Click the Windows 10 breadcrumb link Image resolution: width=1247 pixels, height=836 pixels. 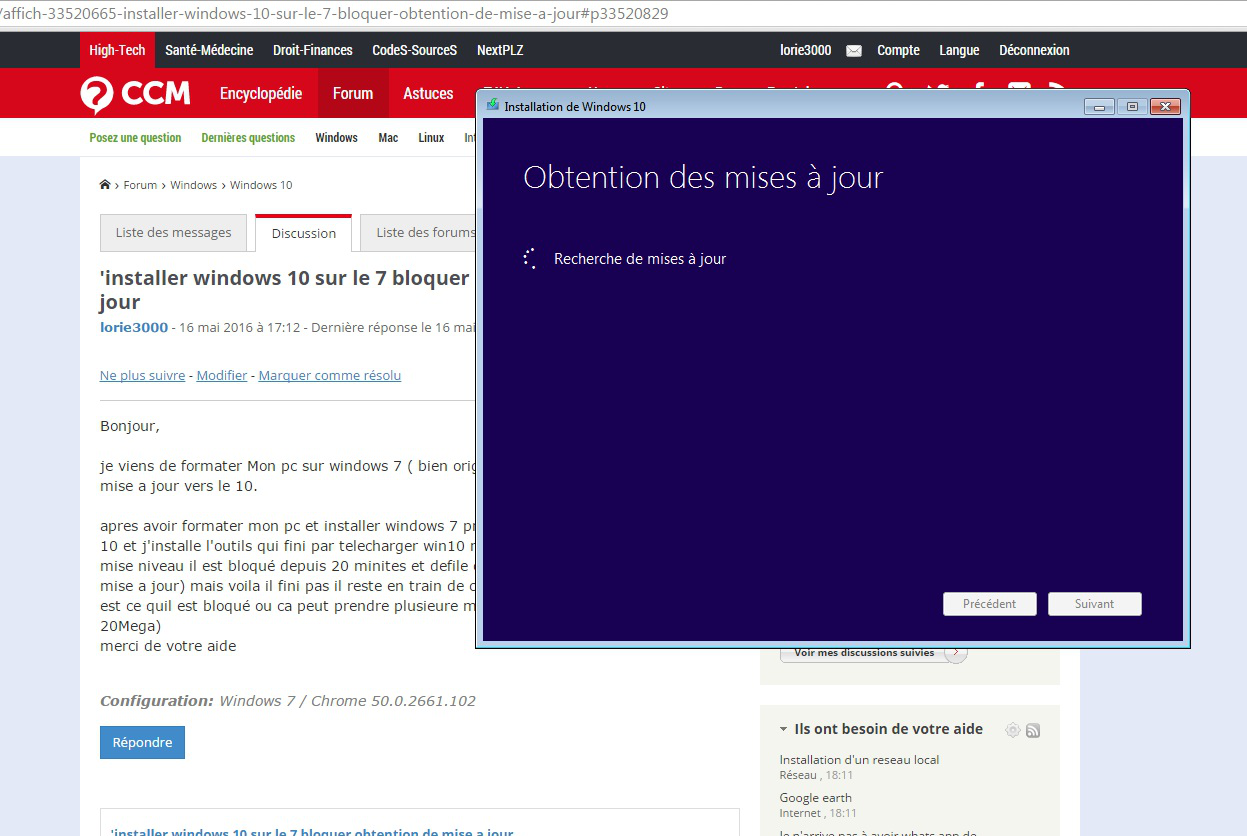click(261, 185)
